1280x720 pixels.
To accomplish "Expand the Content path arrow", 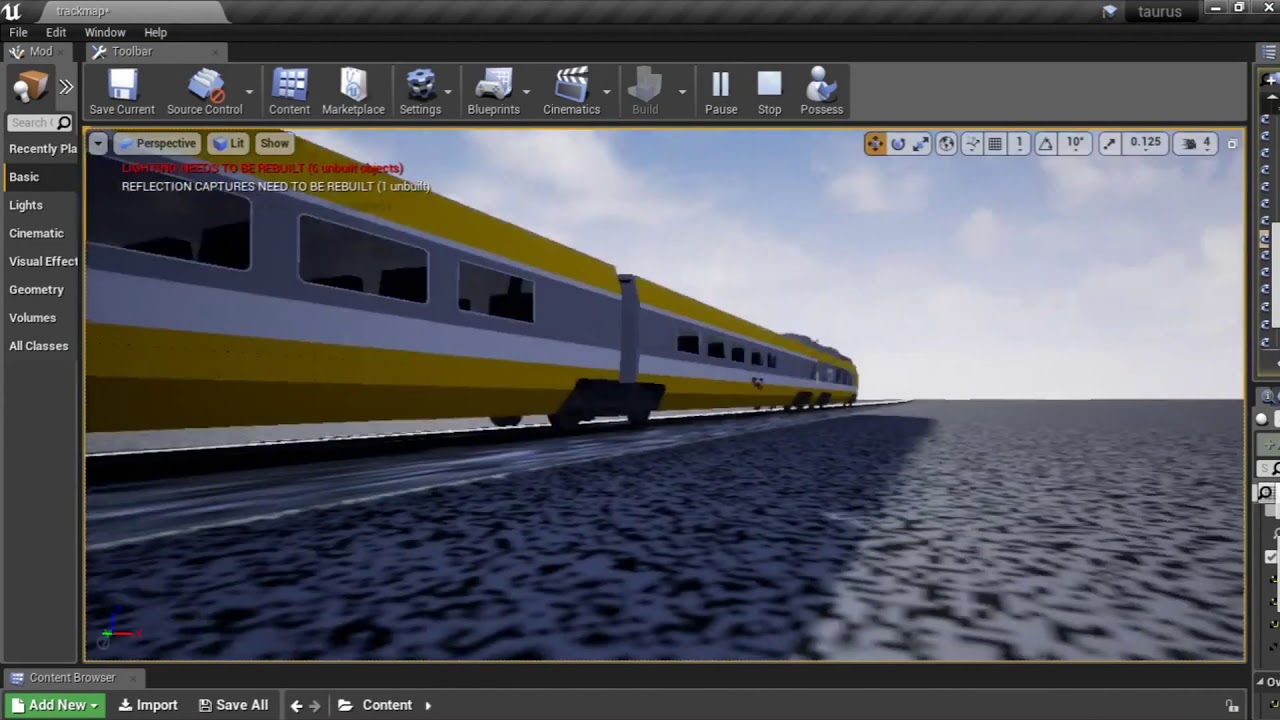I will [x=428, y=706].
